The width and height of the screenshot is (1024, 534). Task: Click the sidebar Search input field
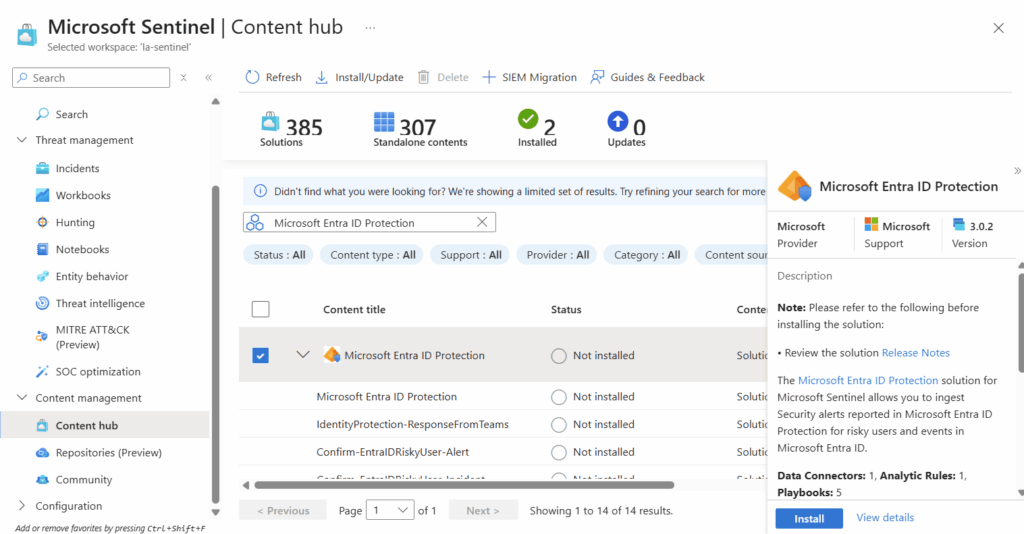[x=91, y=78]
